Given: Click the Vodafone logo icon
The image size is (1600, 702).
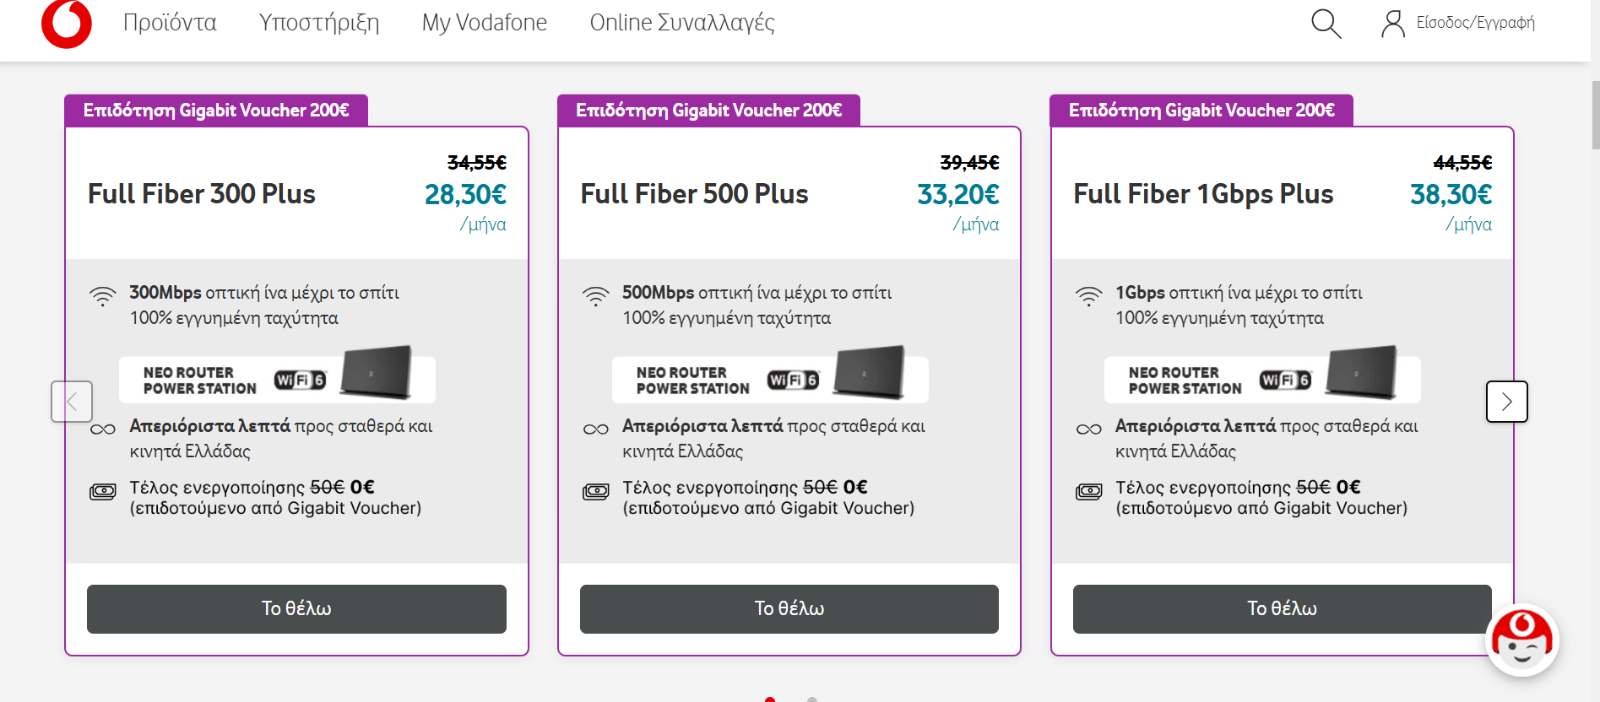Looking at the screenshot, I should coord(66,23).
